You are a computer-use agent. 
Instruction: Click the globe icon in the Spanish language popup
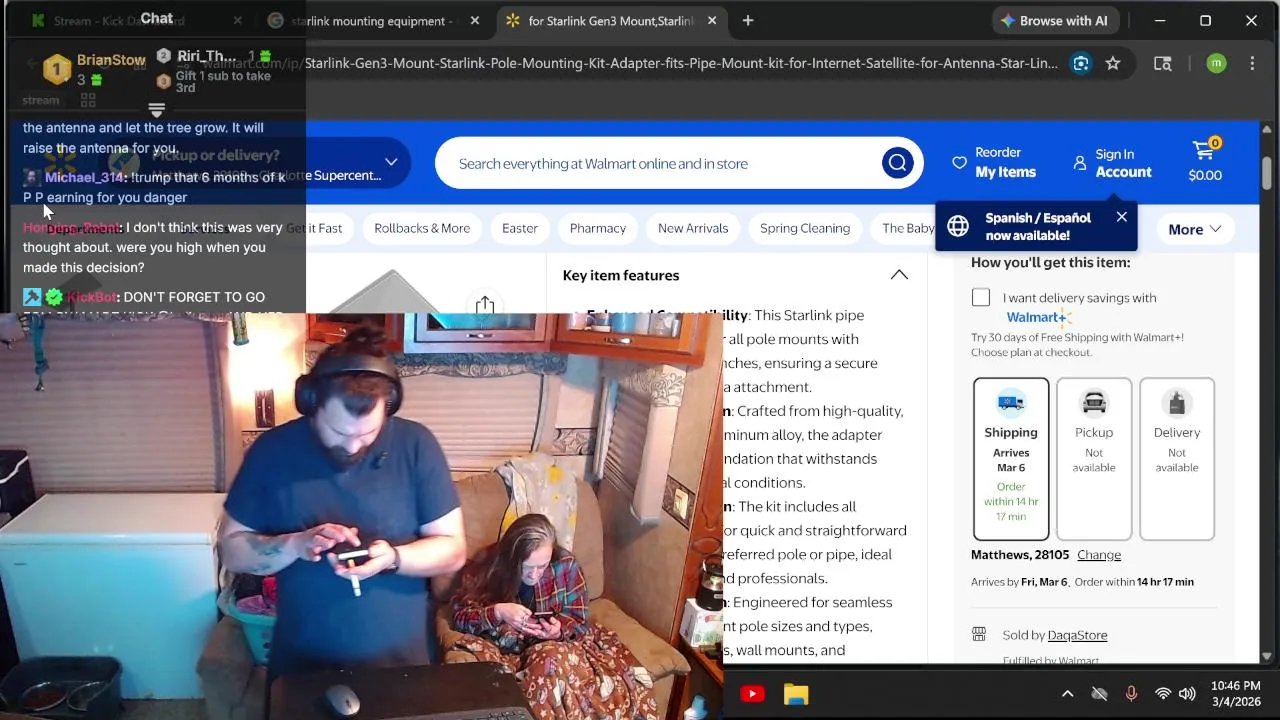pyautogui.click(x=958, y=226)
